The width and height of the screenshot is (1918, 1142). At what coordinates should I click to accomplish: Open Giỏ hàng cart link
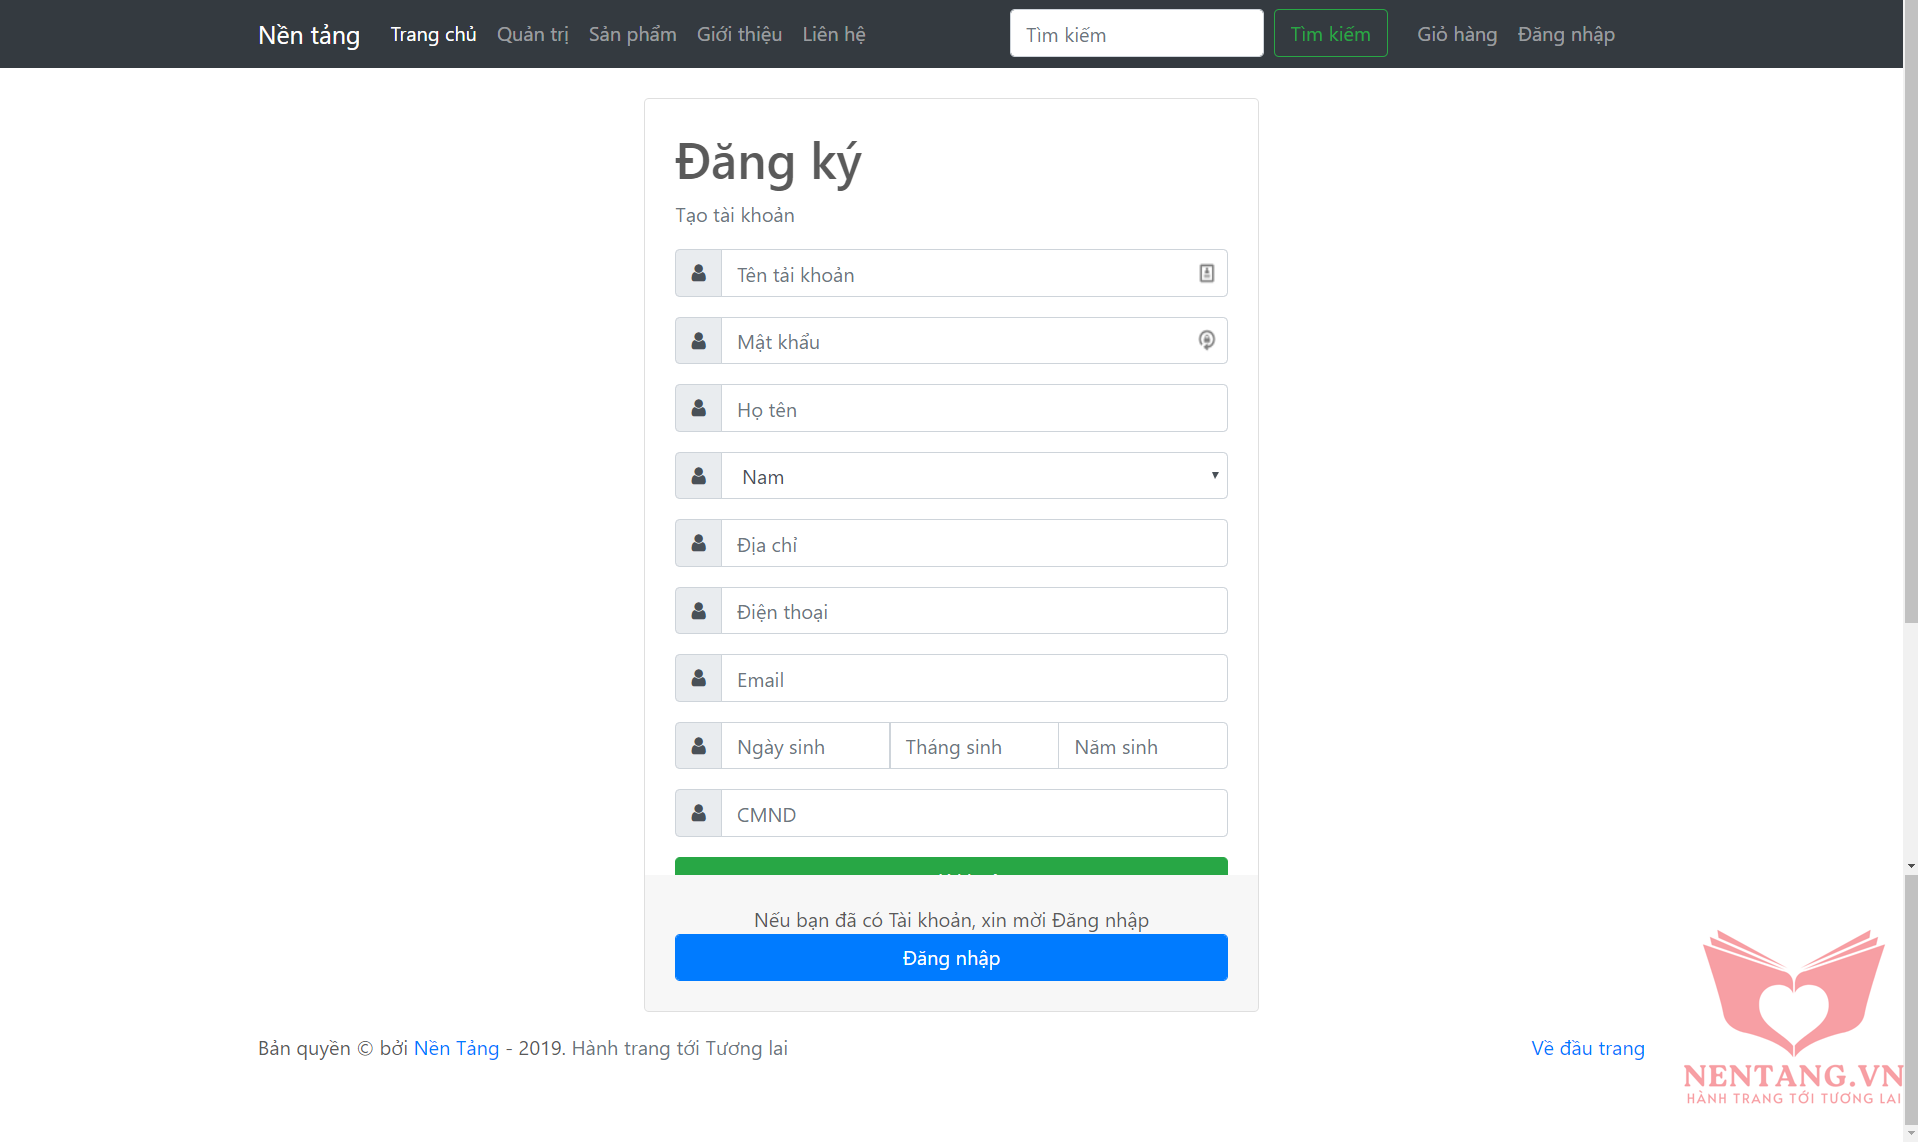point(1456,34)
